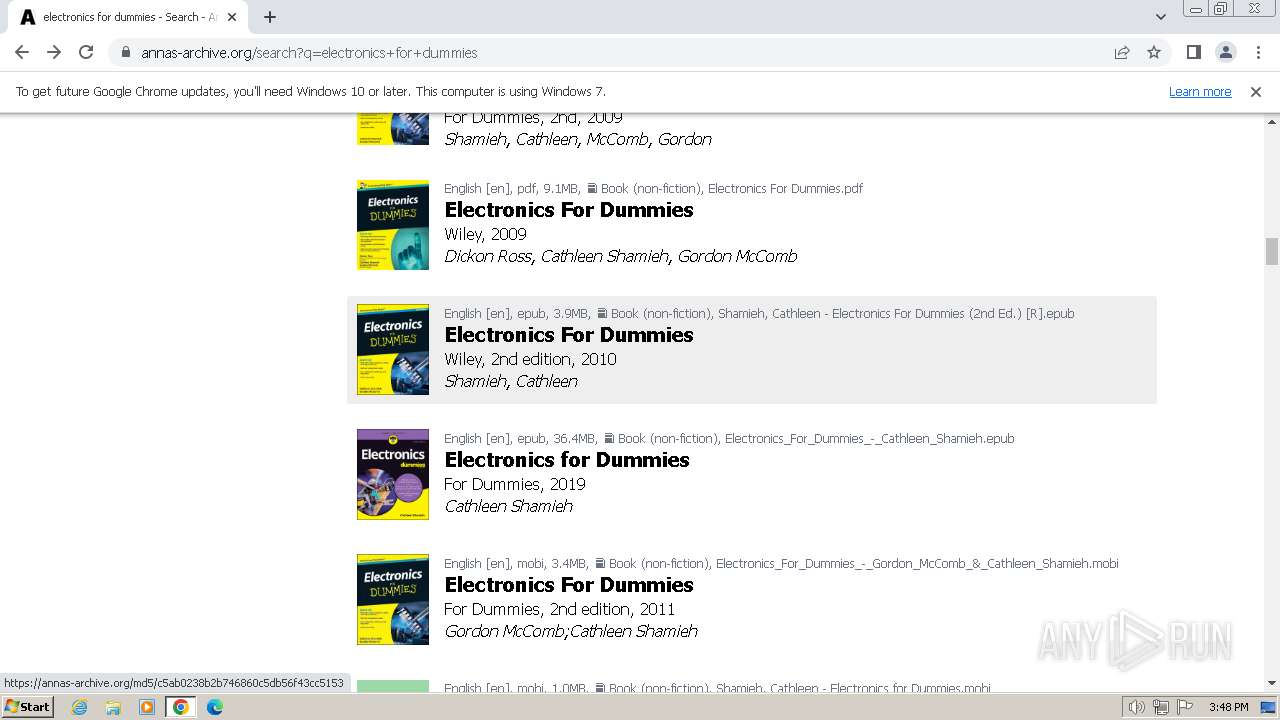Bookmark this page with the star icon
This screenshot has height=720, width=1280.
tap(1154, 53)
